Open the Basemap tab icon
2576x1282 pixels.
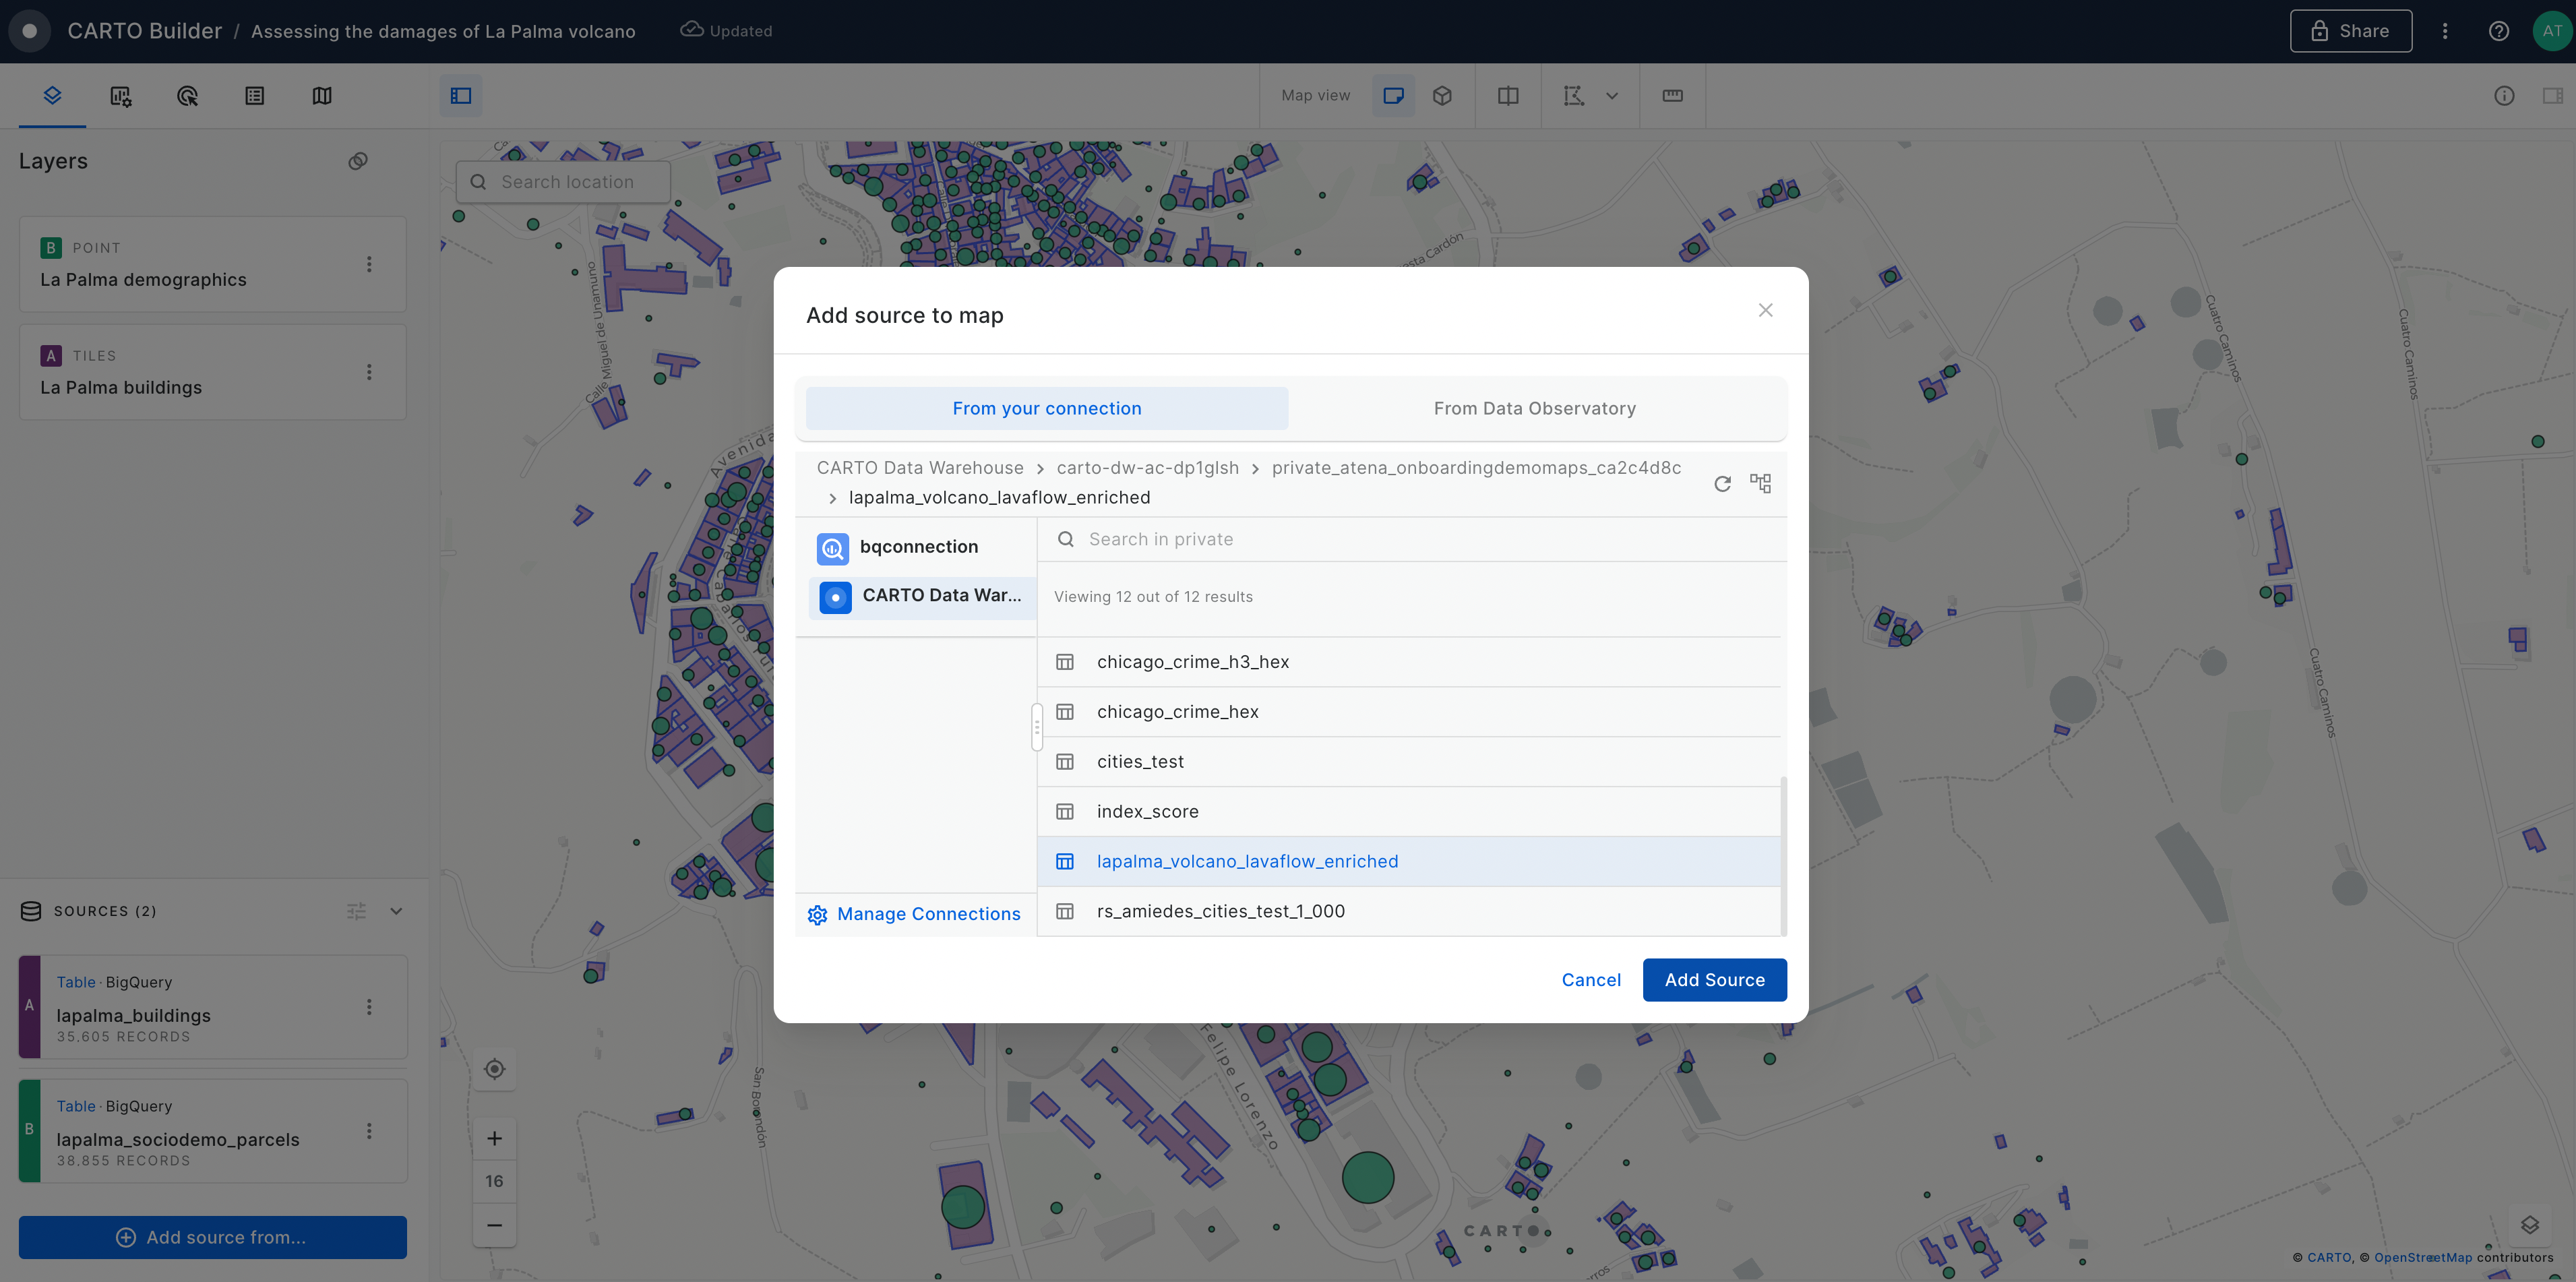tap(322, 96)
